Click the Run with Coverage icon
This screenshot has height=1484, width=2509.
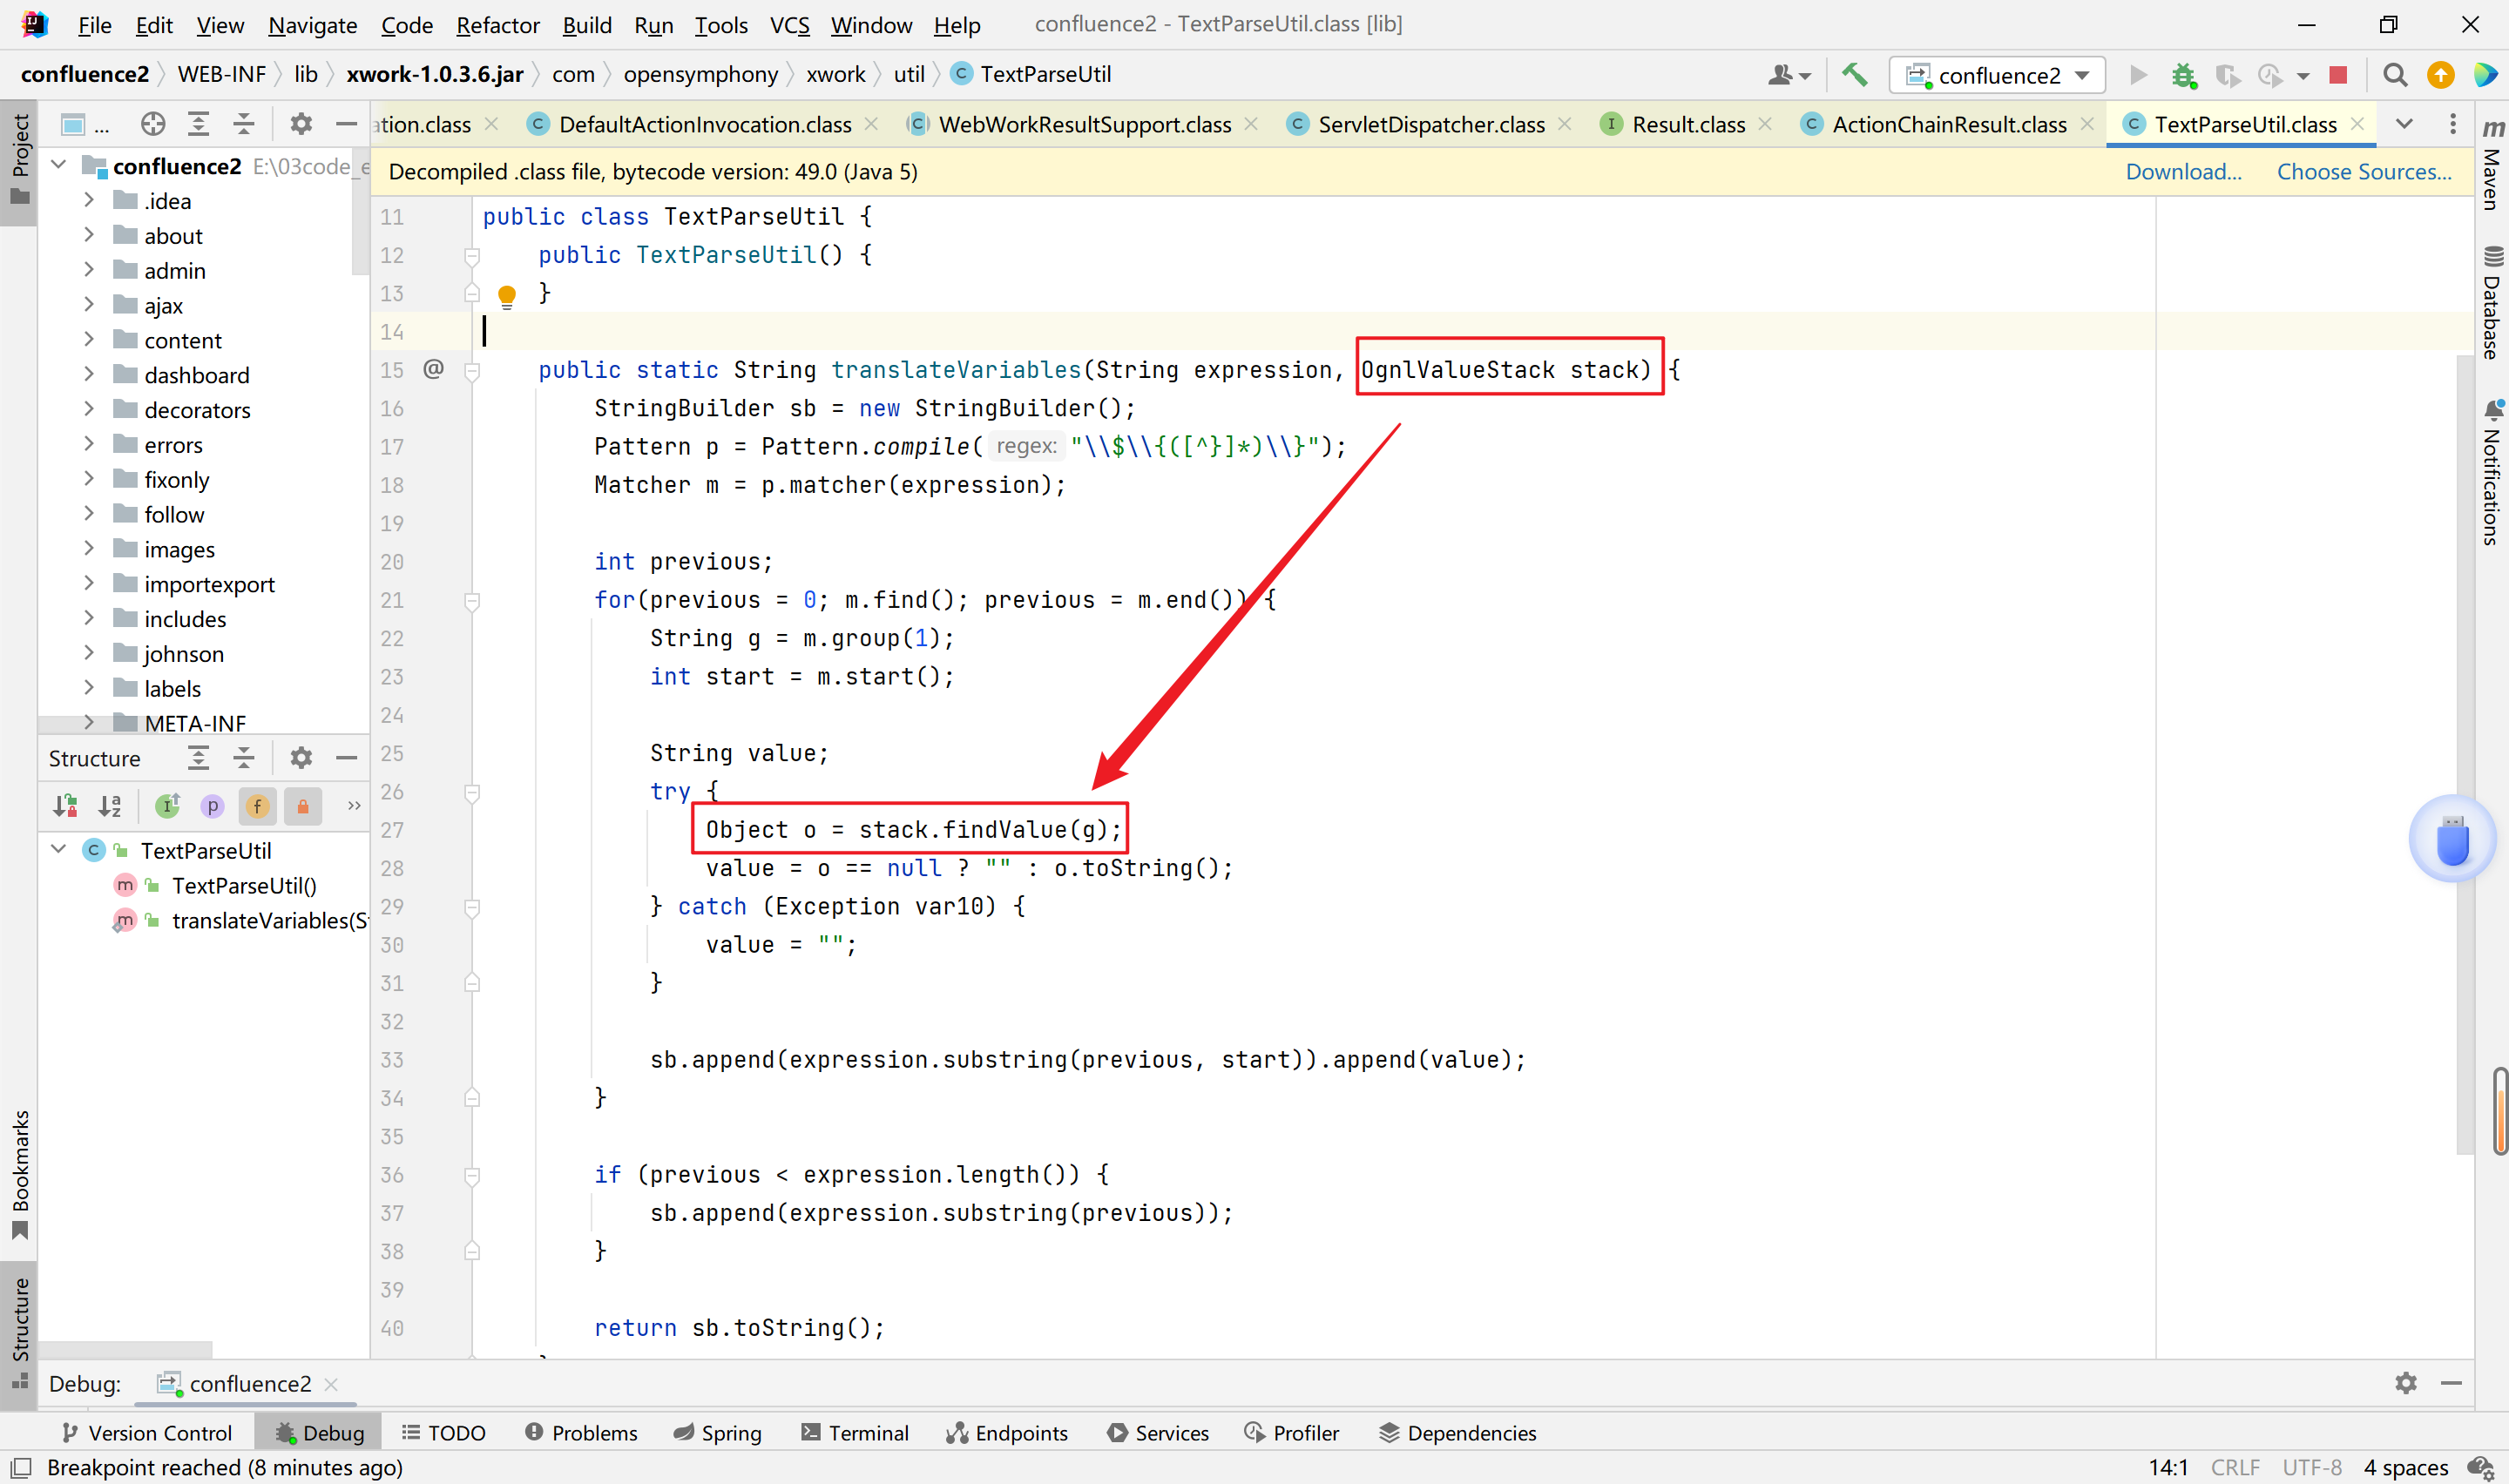(2227, 75)
